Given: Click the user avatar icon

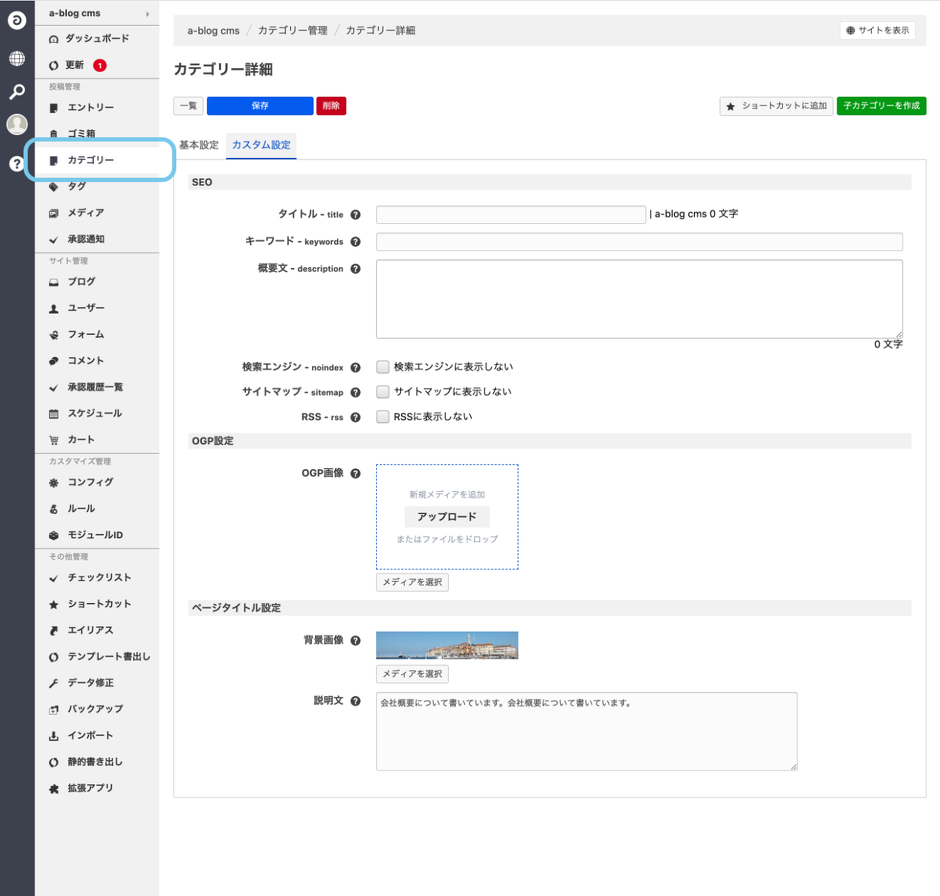Looking at the screenshot, I should click(x=17, y=125).
